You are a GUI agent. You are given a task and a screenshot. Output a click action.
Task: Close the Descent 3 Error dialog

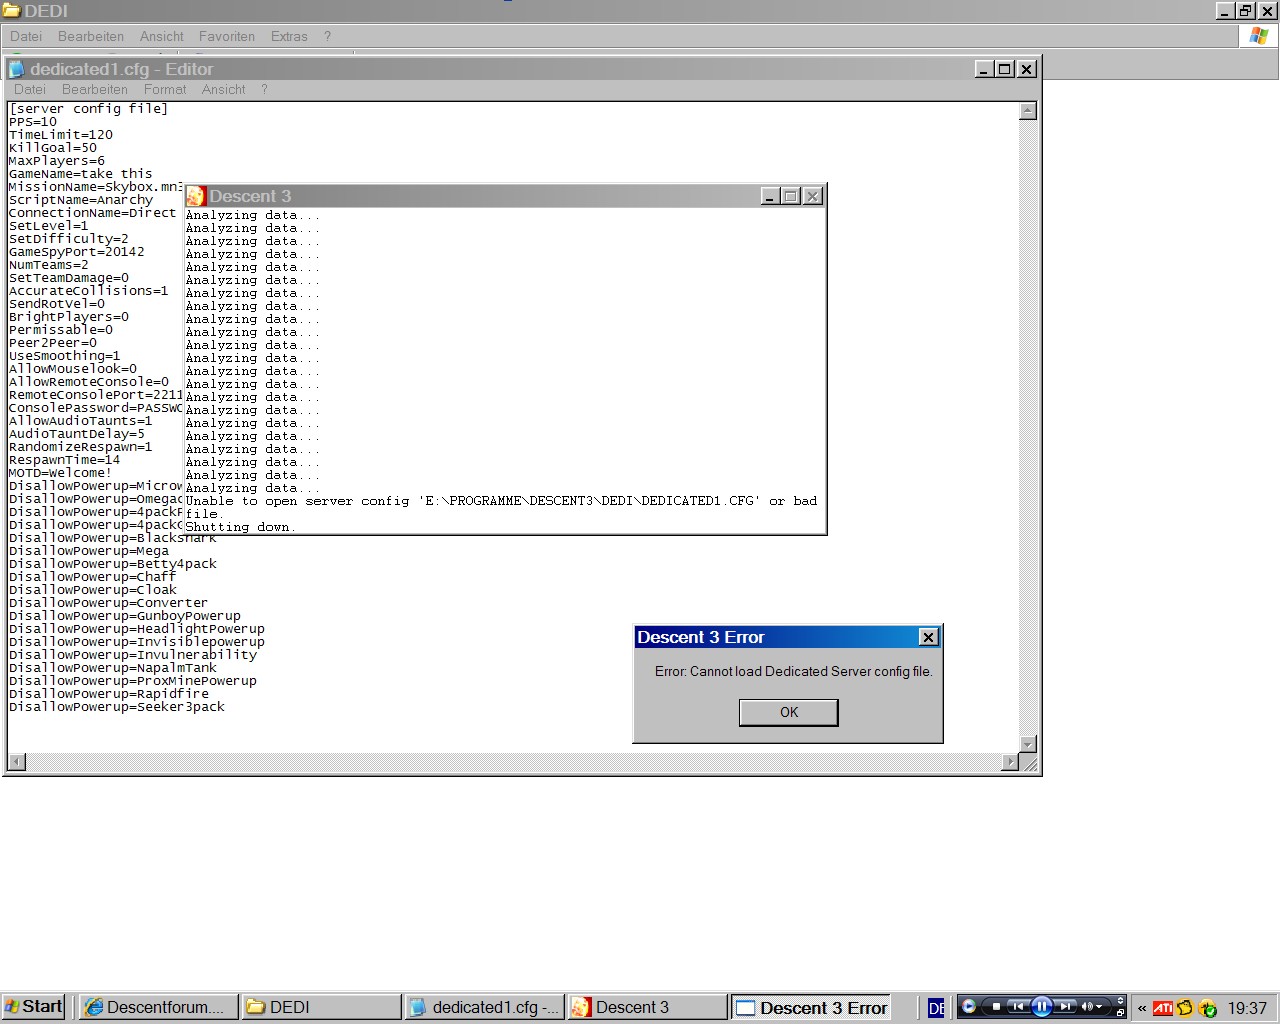928,637
